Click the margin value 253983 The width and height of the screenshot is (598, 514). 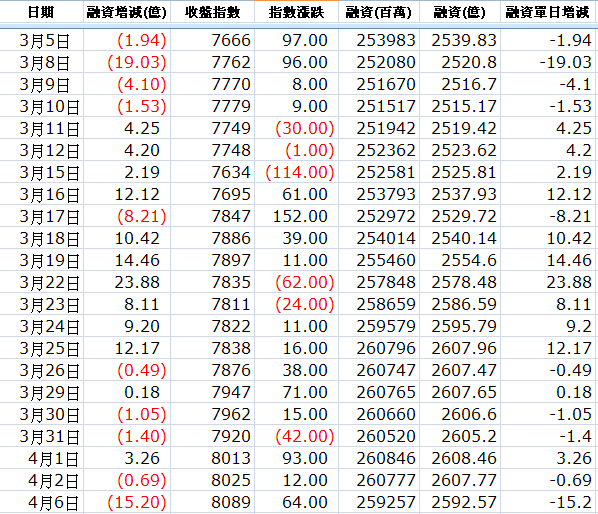coord(379,40)
